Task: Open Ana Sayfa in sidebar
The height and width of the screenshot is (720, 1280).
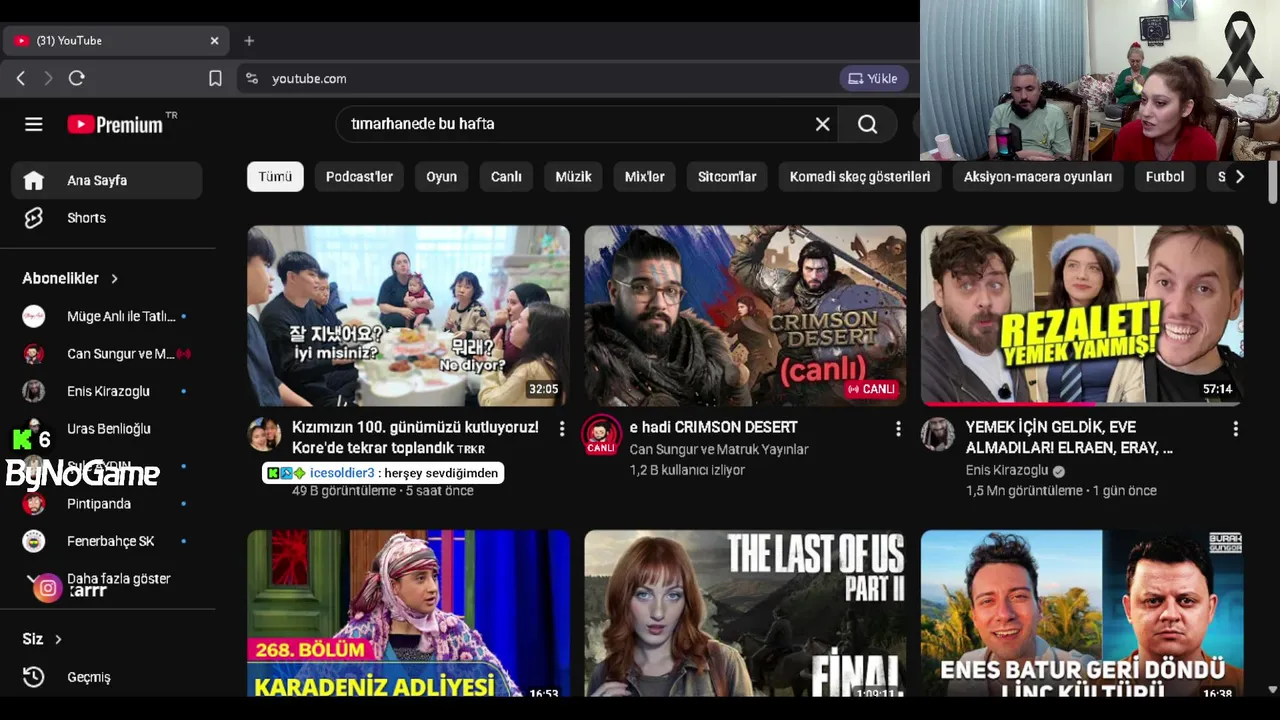Action: [107, 181]
